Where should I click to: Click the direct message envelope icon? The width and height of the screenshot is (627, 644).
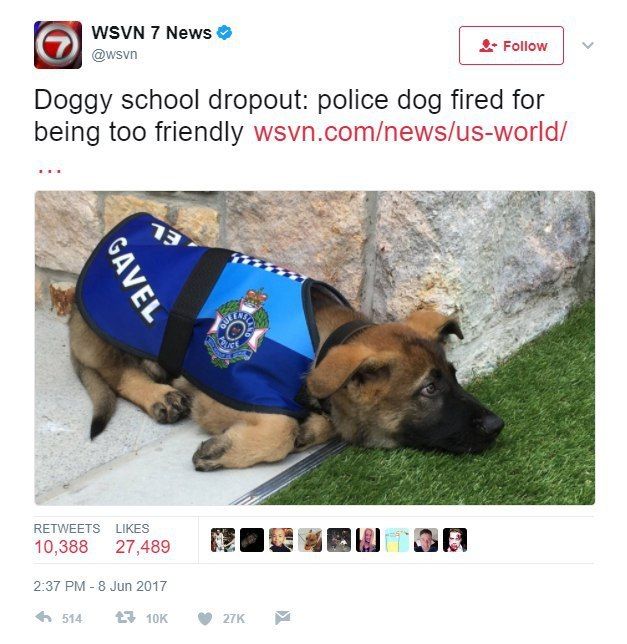[282, 617]
